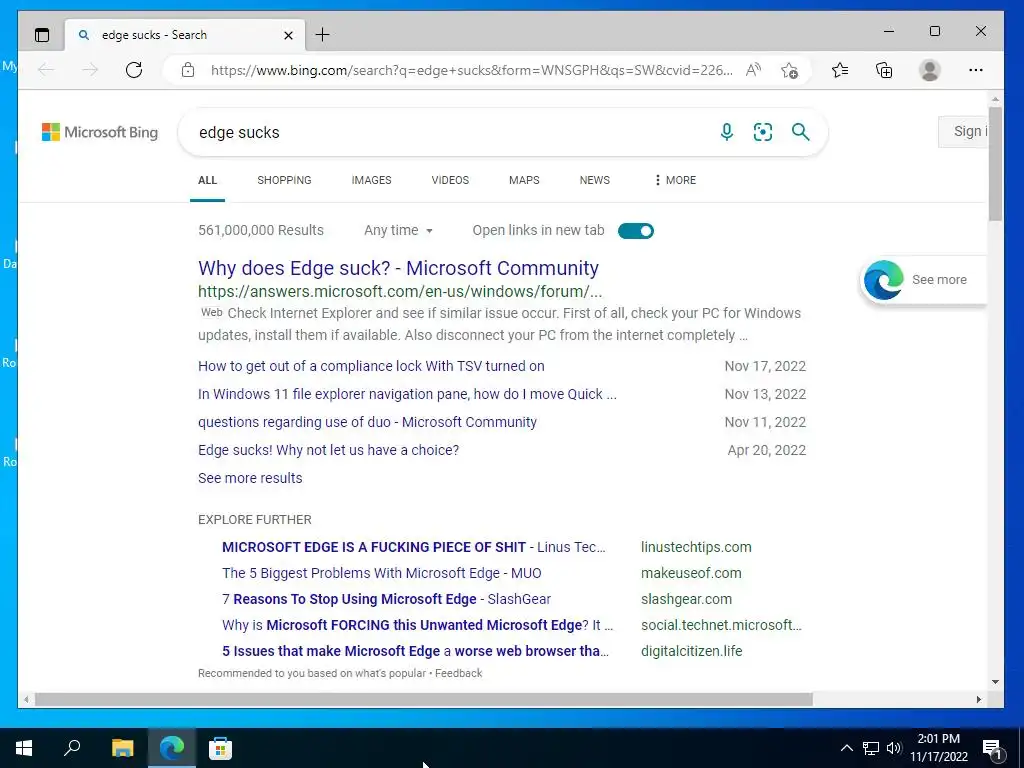1024x768 pixels.
Task: Open Settings and more ellipsis menu
Action: [976, 70]
